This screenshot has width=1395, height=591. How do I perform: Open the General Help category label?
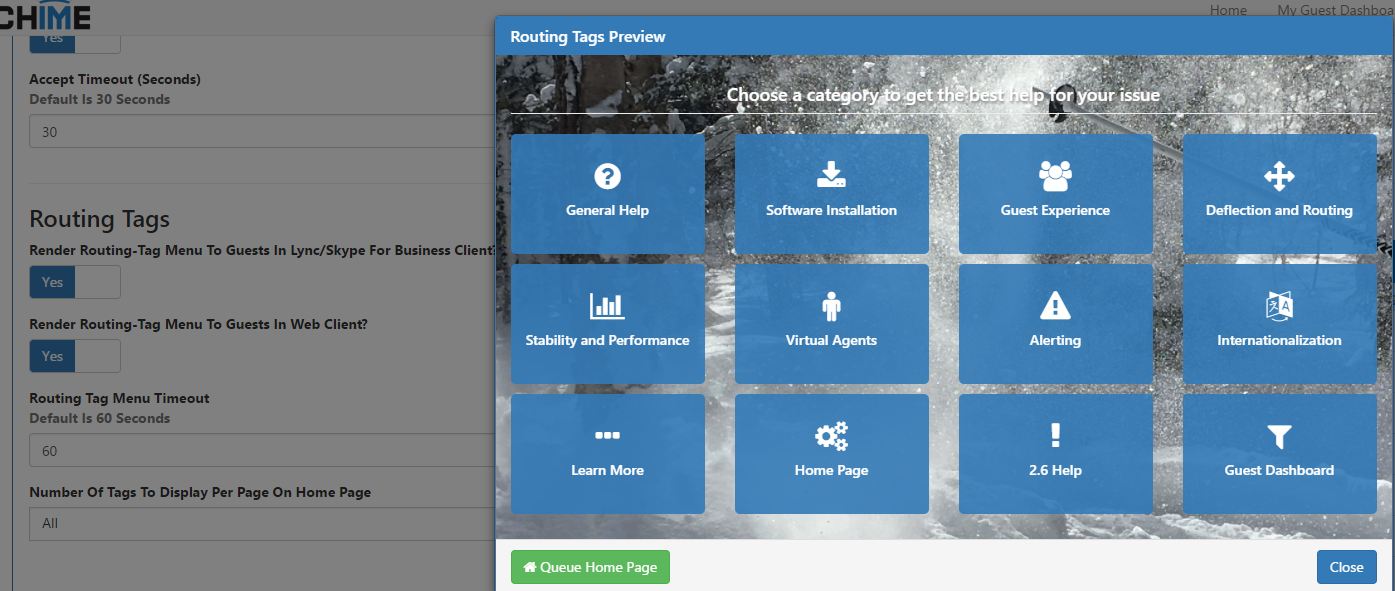tap(607, 210)
